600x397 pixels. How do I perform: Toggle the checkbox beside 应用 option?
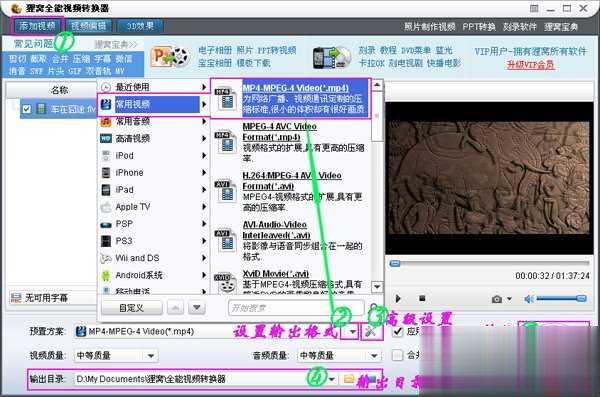pyautogui.click(x=398, y=331)
